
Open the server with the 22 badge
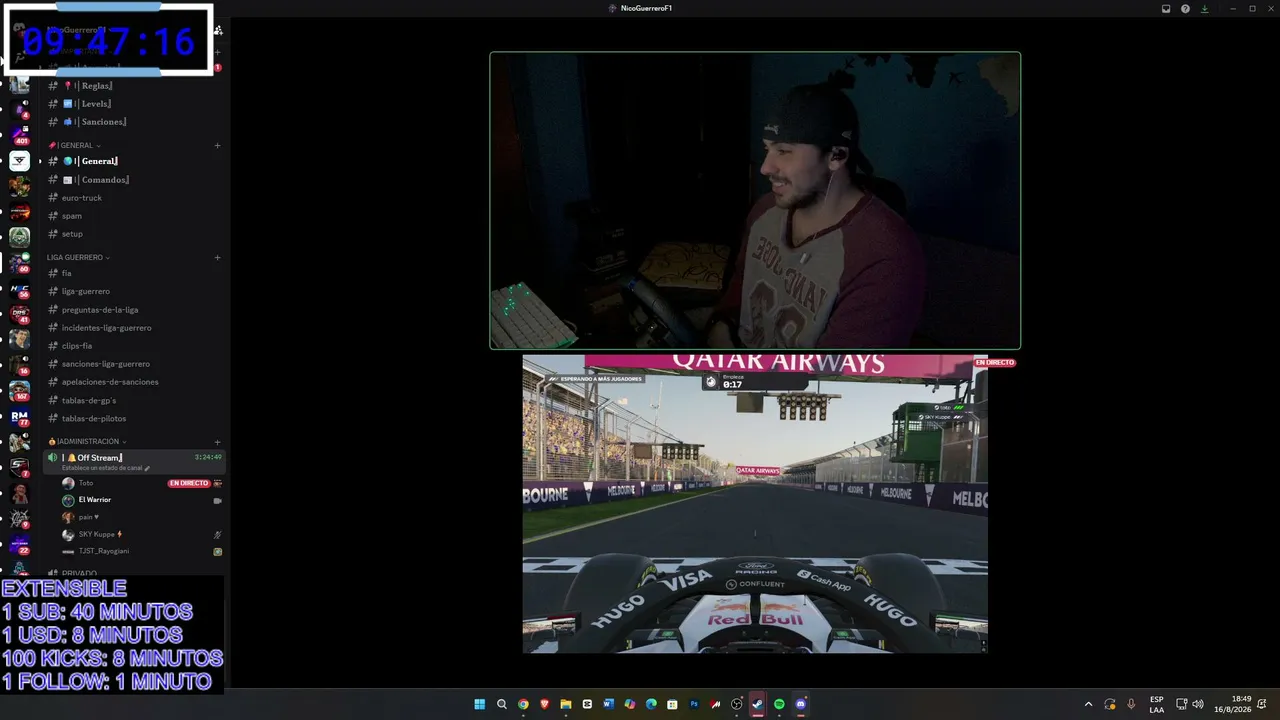[x=20, y=544]
